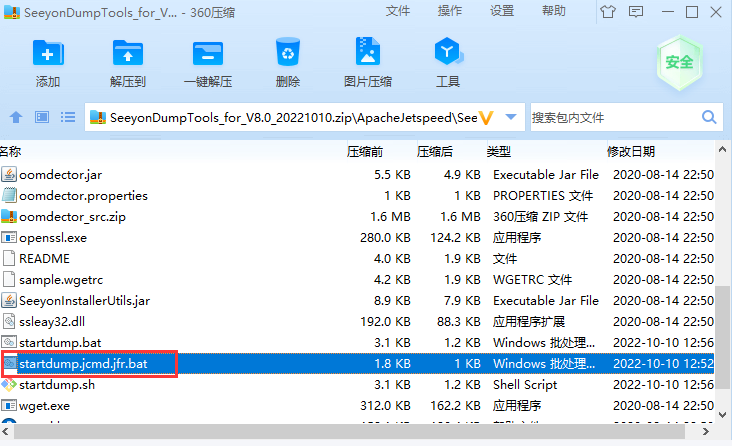Select the oomdector.jar file name

61,175
